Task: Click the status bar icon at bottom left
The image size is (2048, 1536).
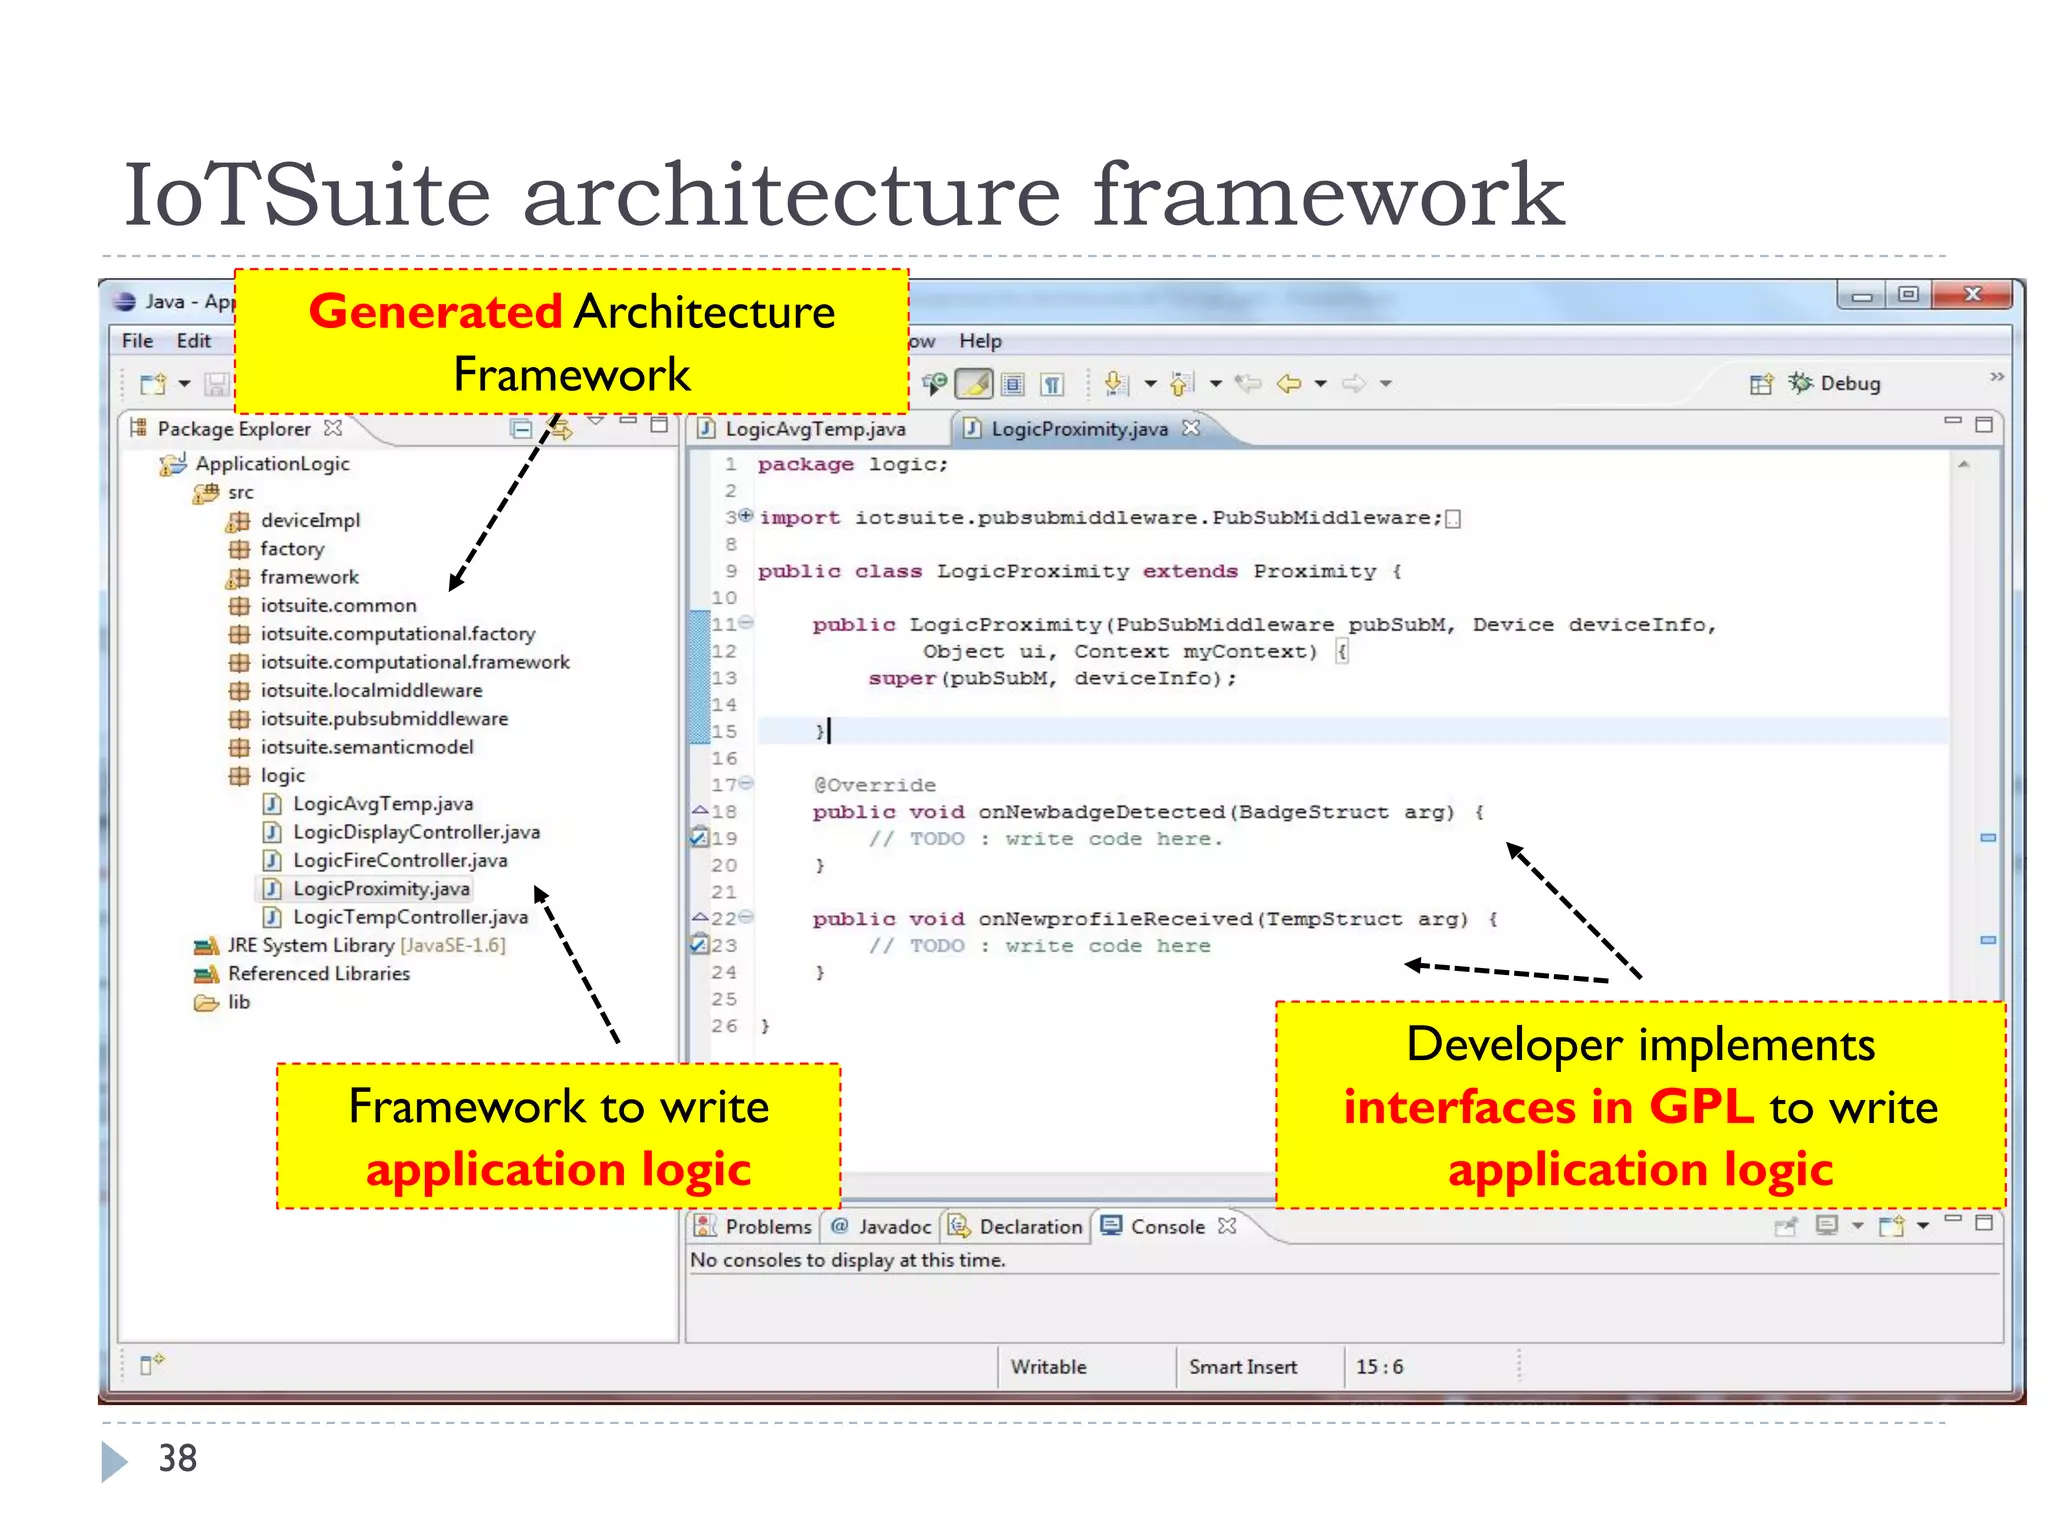Action: [x=151, y=1364]
